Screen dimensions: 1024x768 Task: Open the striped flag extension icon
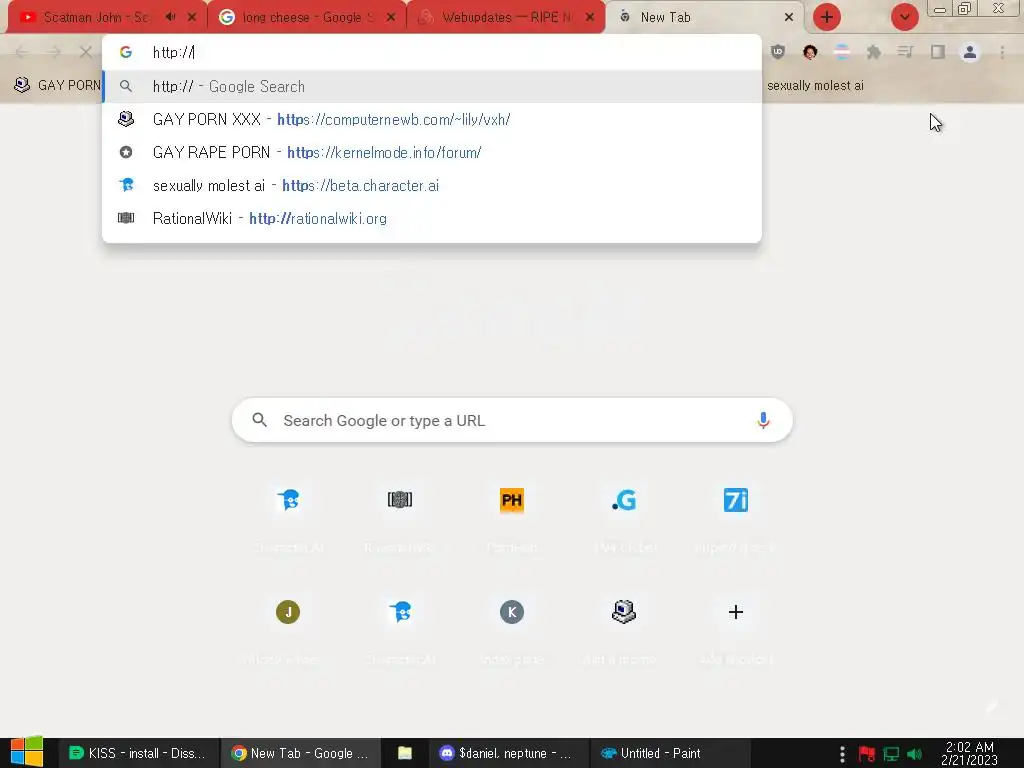point(842,52)
